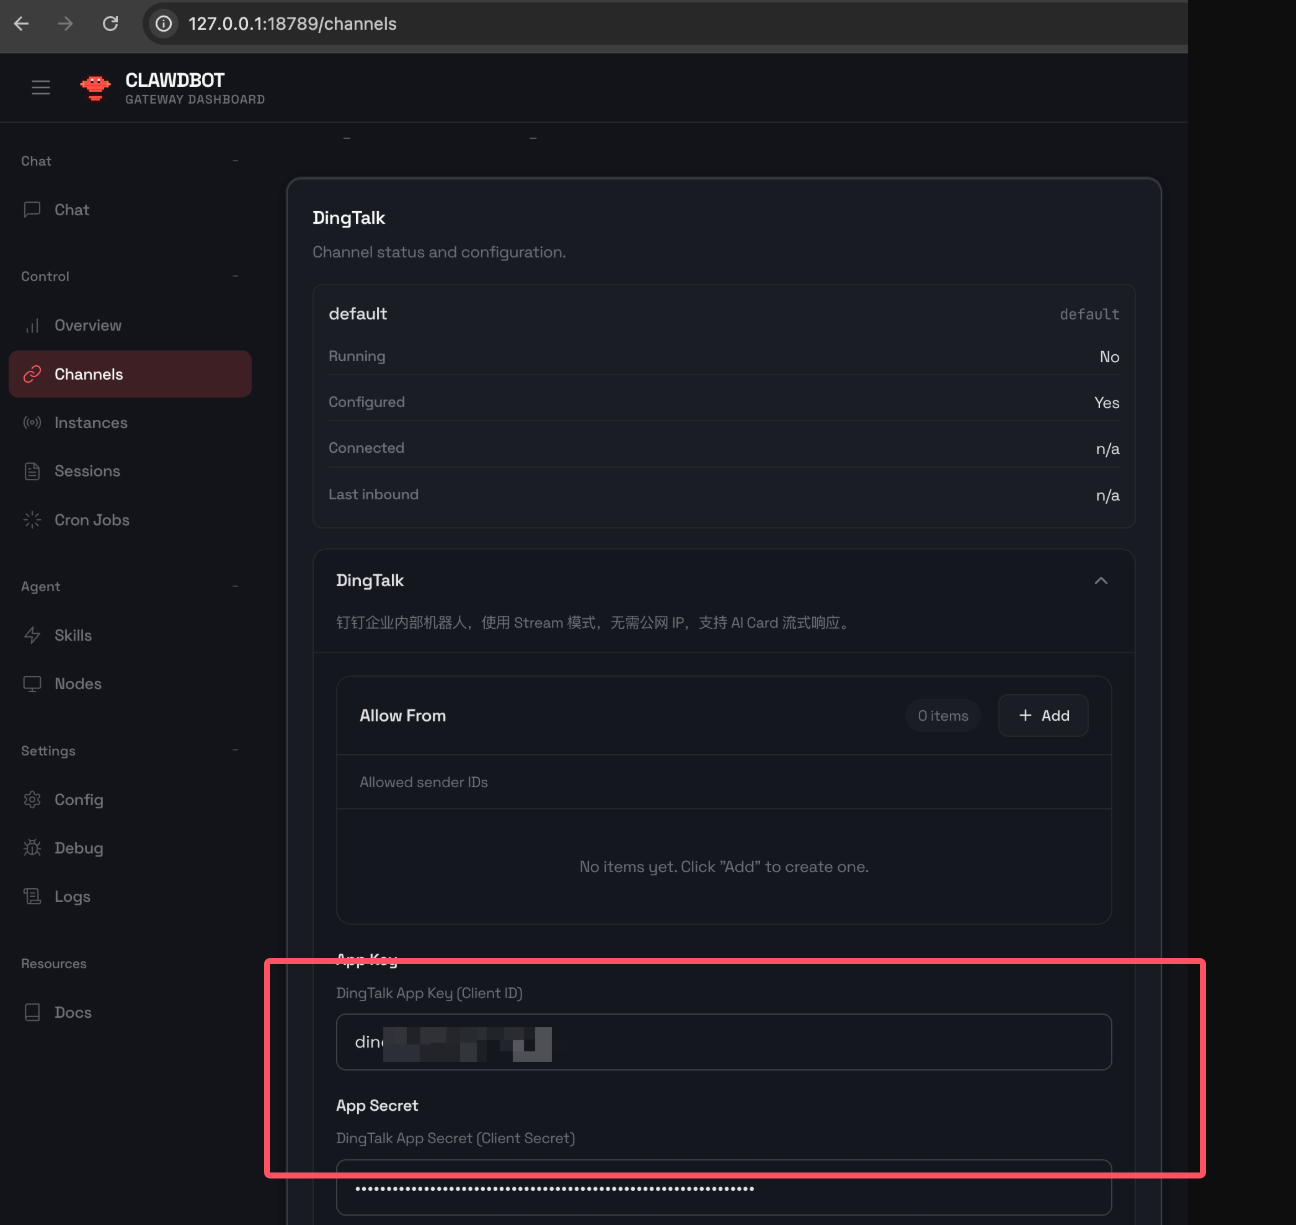Collapse the Settings sidebar section
This screenshot has width=1296, height=1225.
(x=236, y=751)
